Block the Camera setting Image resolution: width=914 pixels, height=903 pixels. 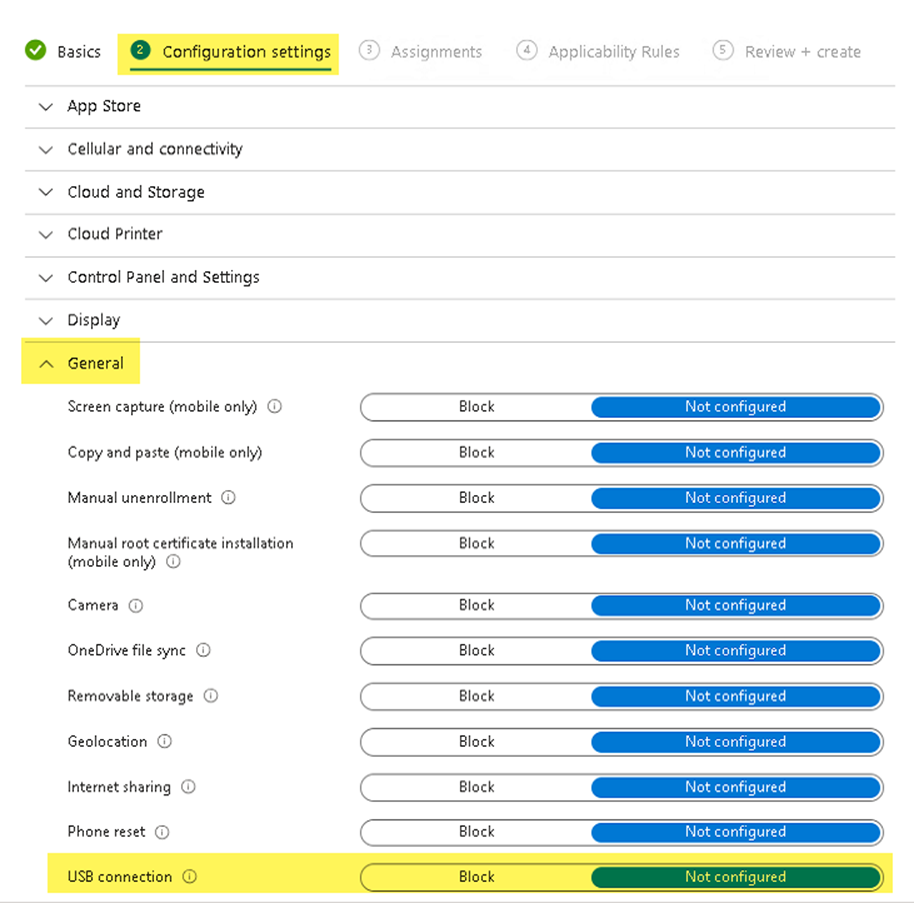[476, 605]
